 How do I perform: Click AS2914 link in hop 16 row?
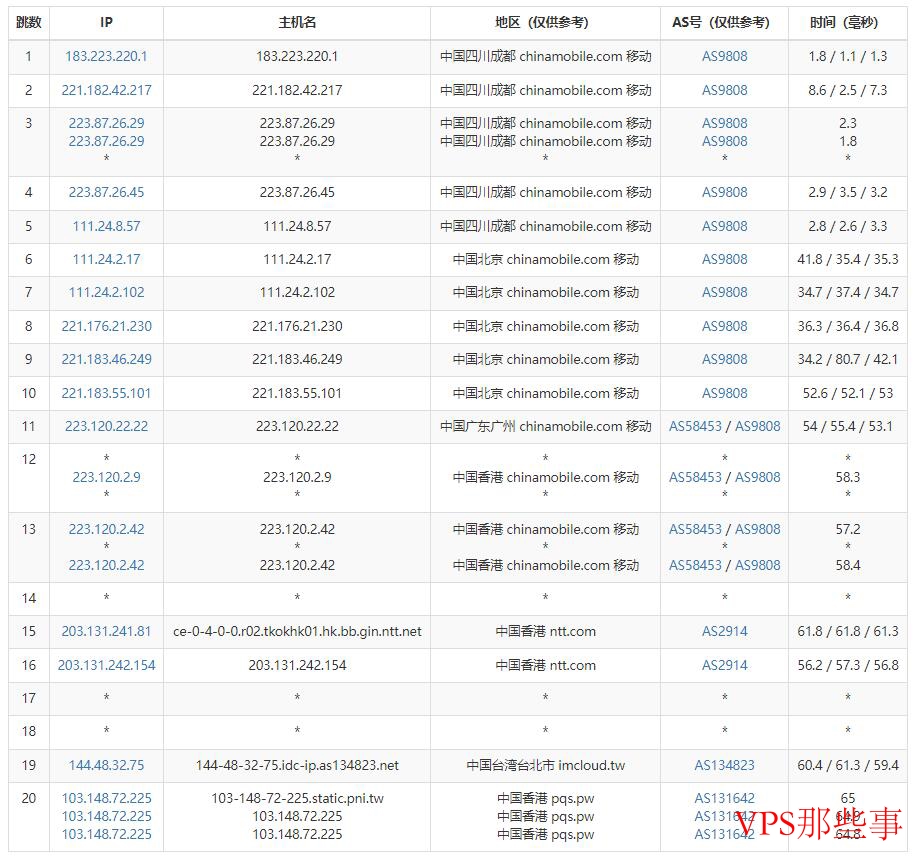click(x=725, y=665)
